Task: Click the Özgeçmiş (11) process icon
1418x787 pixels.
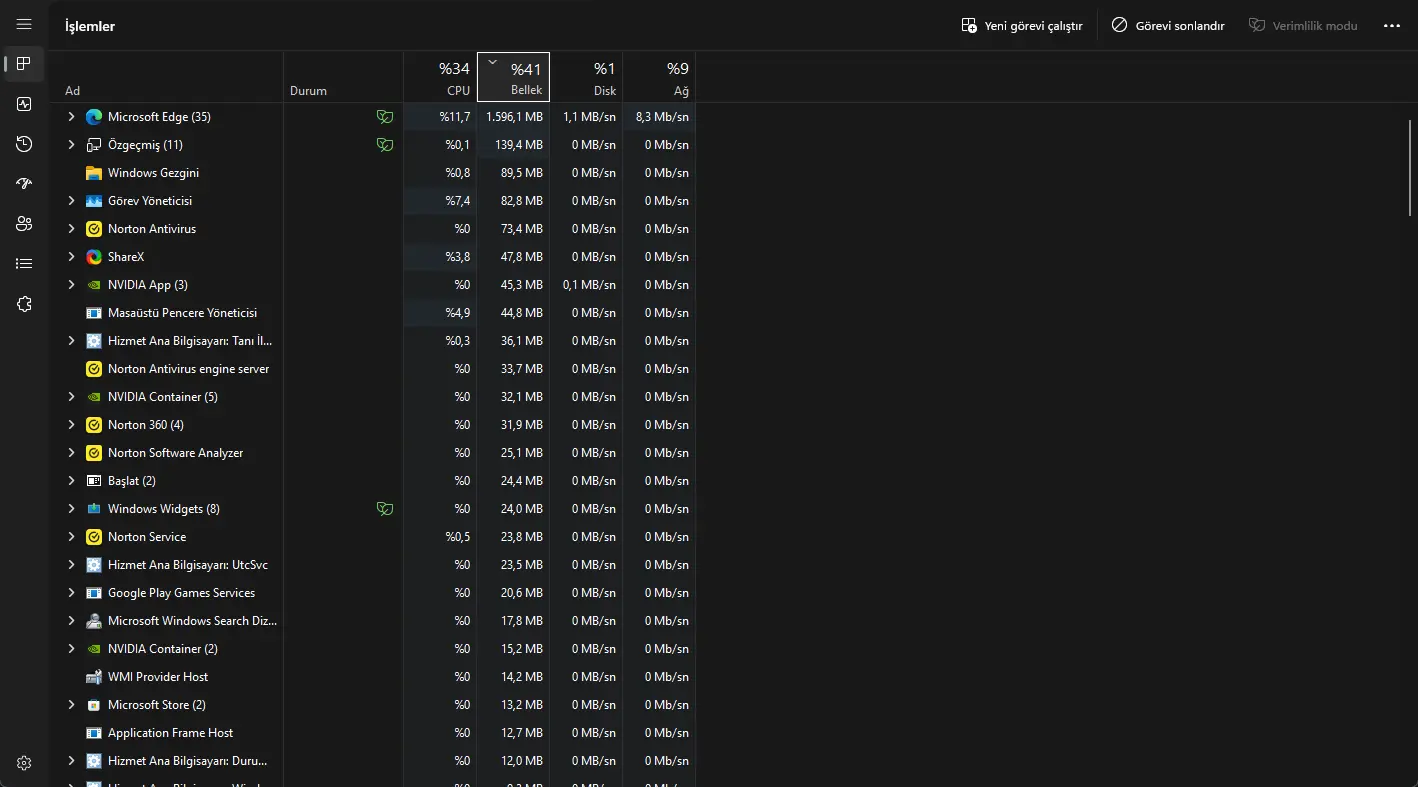Action: pyautogui.click(x=94, y=145)
